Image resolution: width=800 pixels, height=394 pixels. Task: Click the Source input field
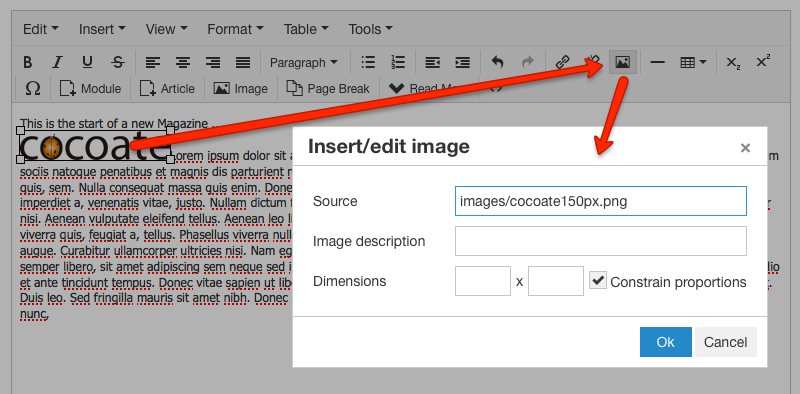(x=601, y=201)
